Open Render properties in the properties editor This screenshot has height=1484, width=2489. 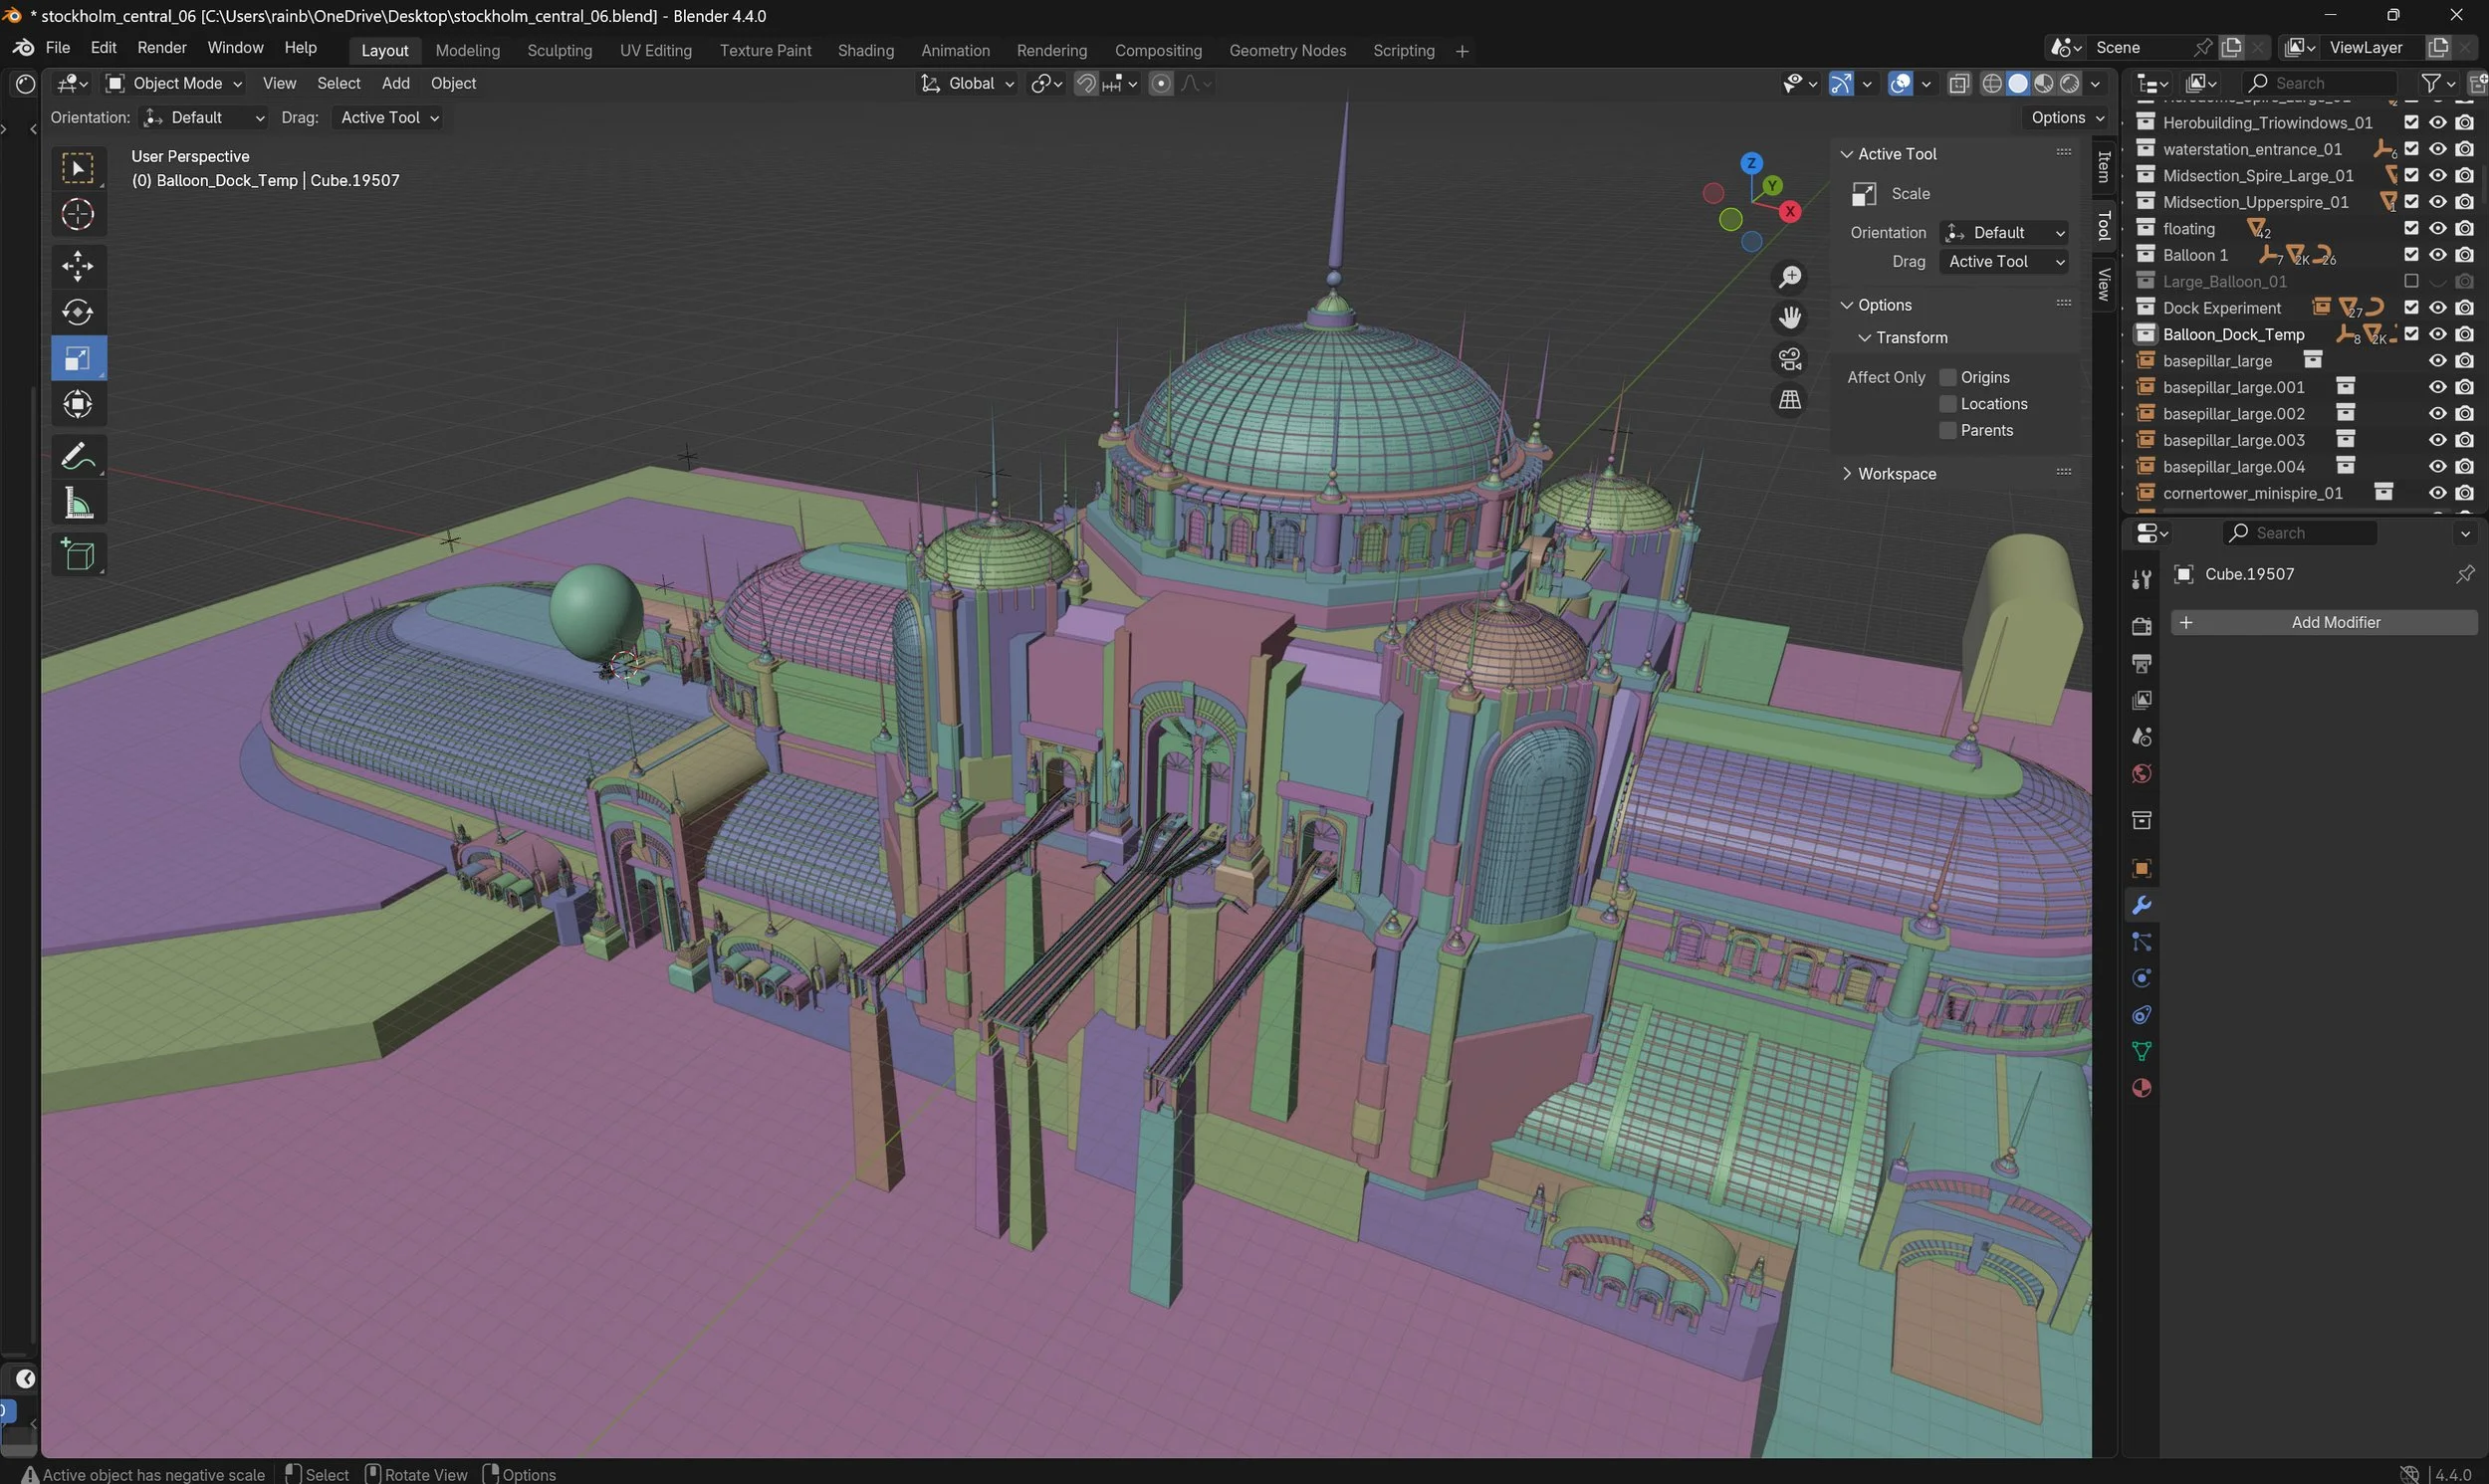2141,625
